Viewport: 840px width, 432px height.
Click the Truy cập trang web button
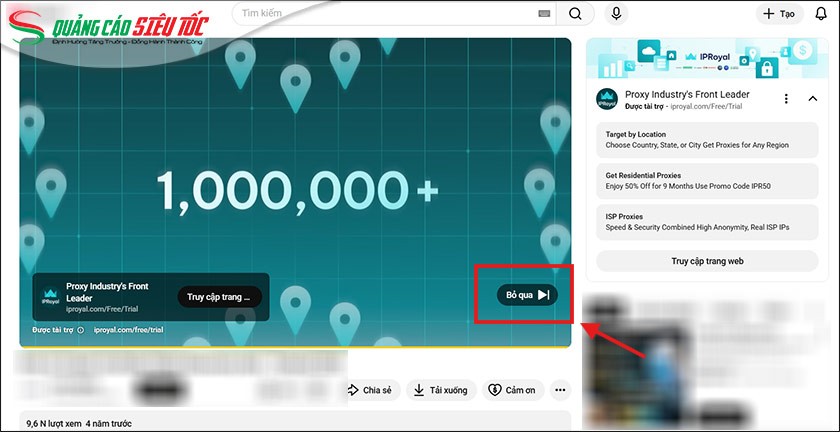(x=707, y=261)
